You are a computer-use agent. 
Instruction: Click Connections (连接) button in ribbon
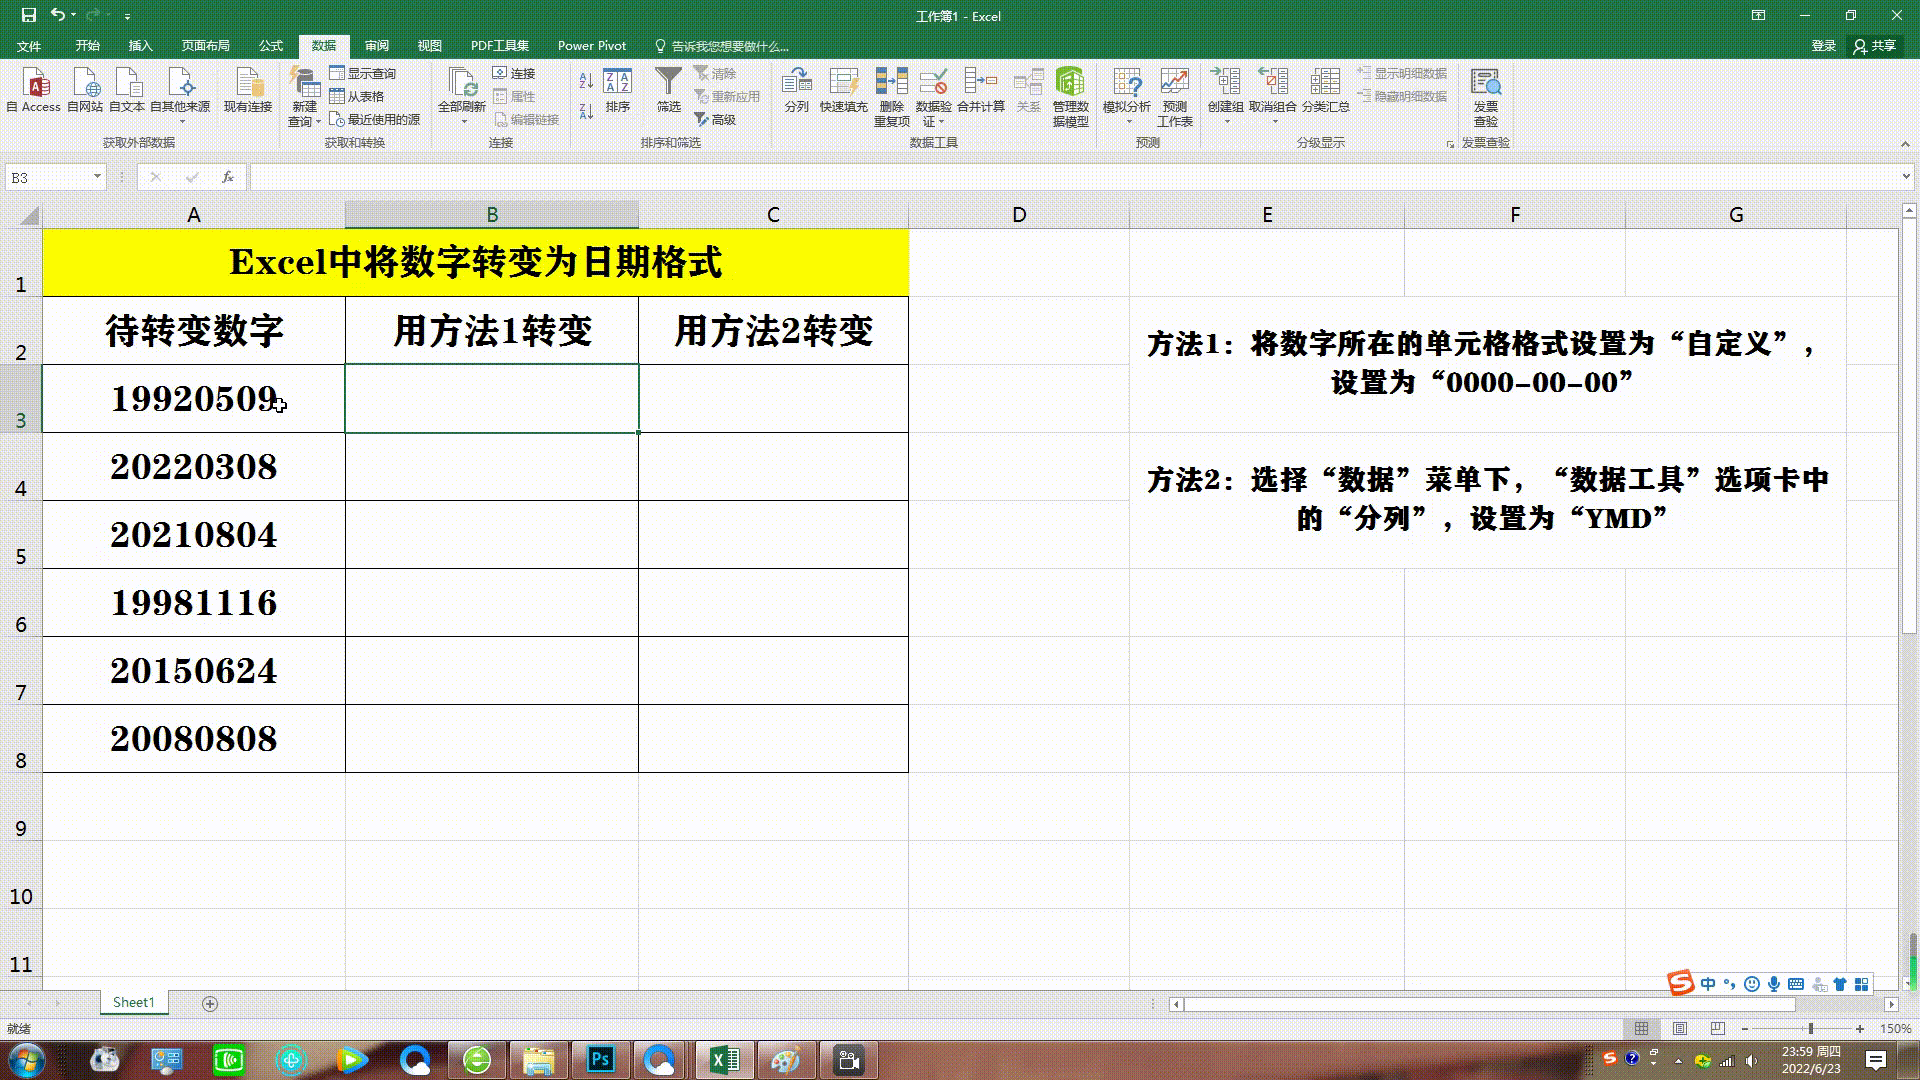514,73
